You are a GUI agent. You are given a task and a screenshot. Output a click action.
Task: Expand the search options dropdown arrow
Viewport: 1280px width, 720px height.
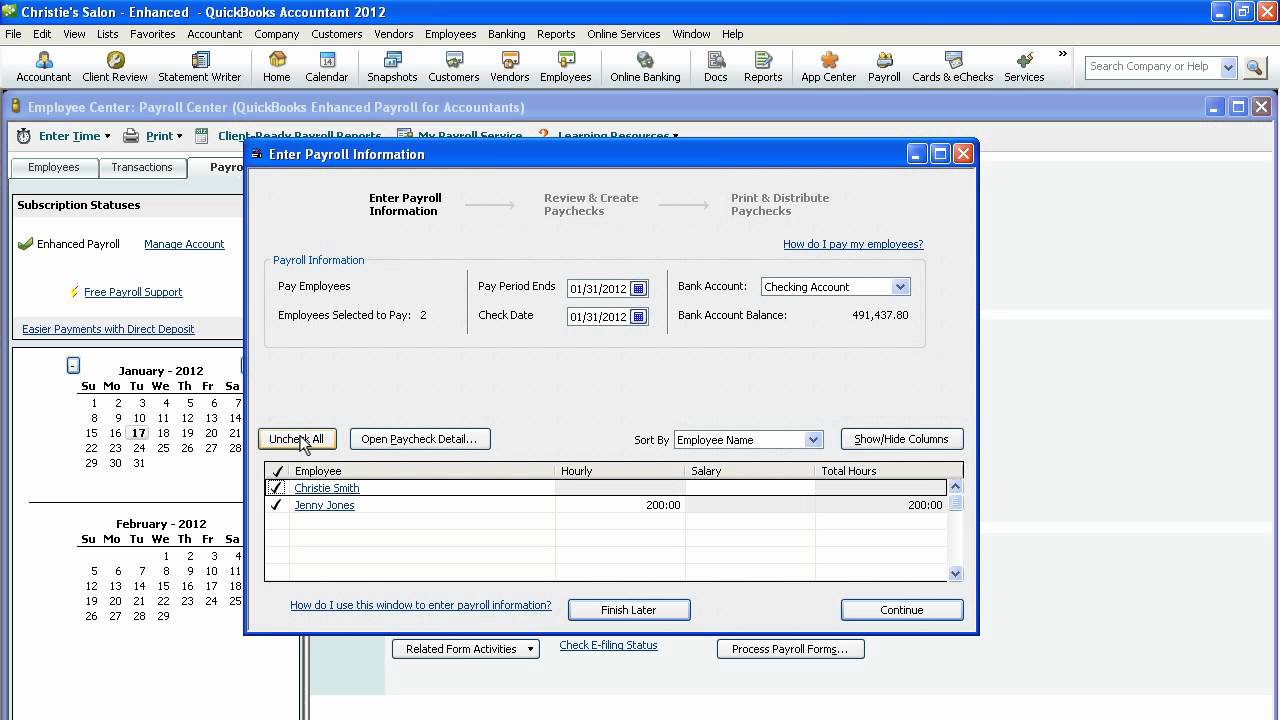(1228, 67)
